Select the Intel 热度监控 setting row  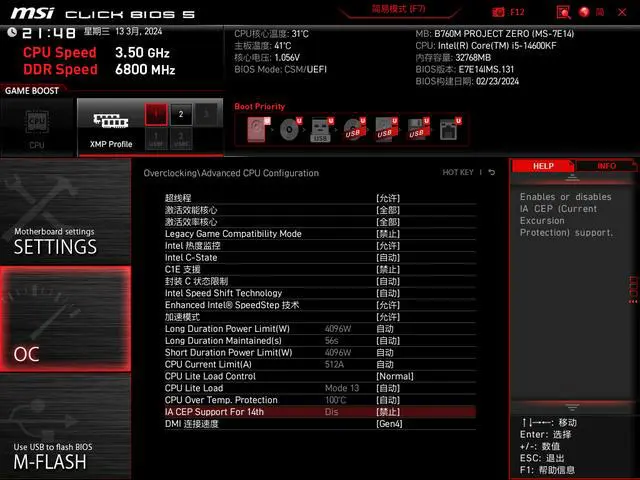tap(320, 246)
